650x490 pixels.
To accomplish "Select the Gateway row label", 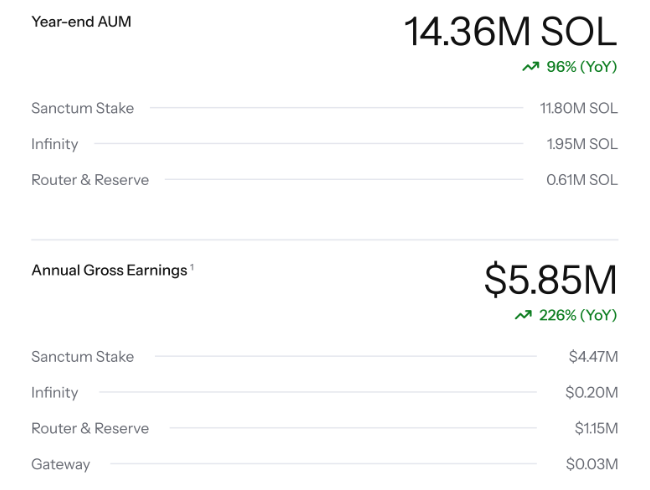I will [x=60, y=464].
